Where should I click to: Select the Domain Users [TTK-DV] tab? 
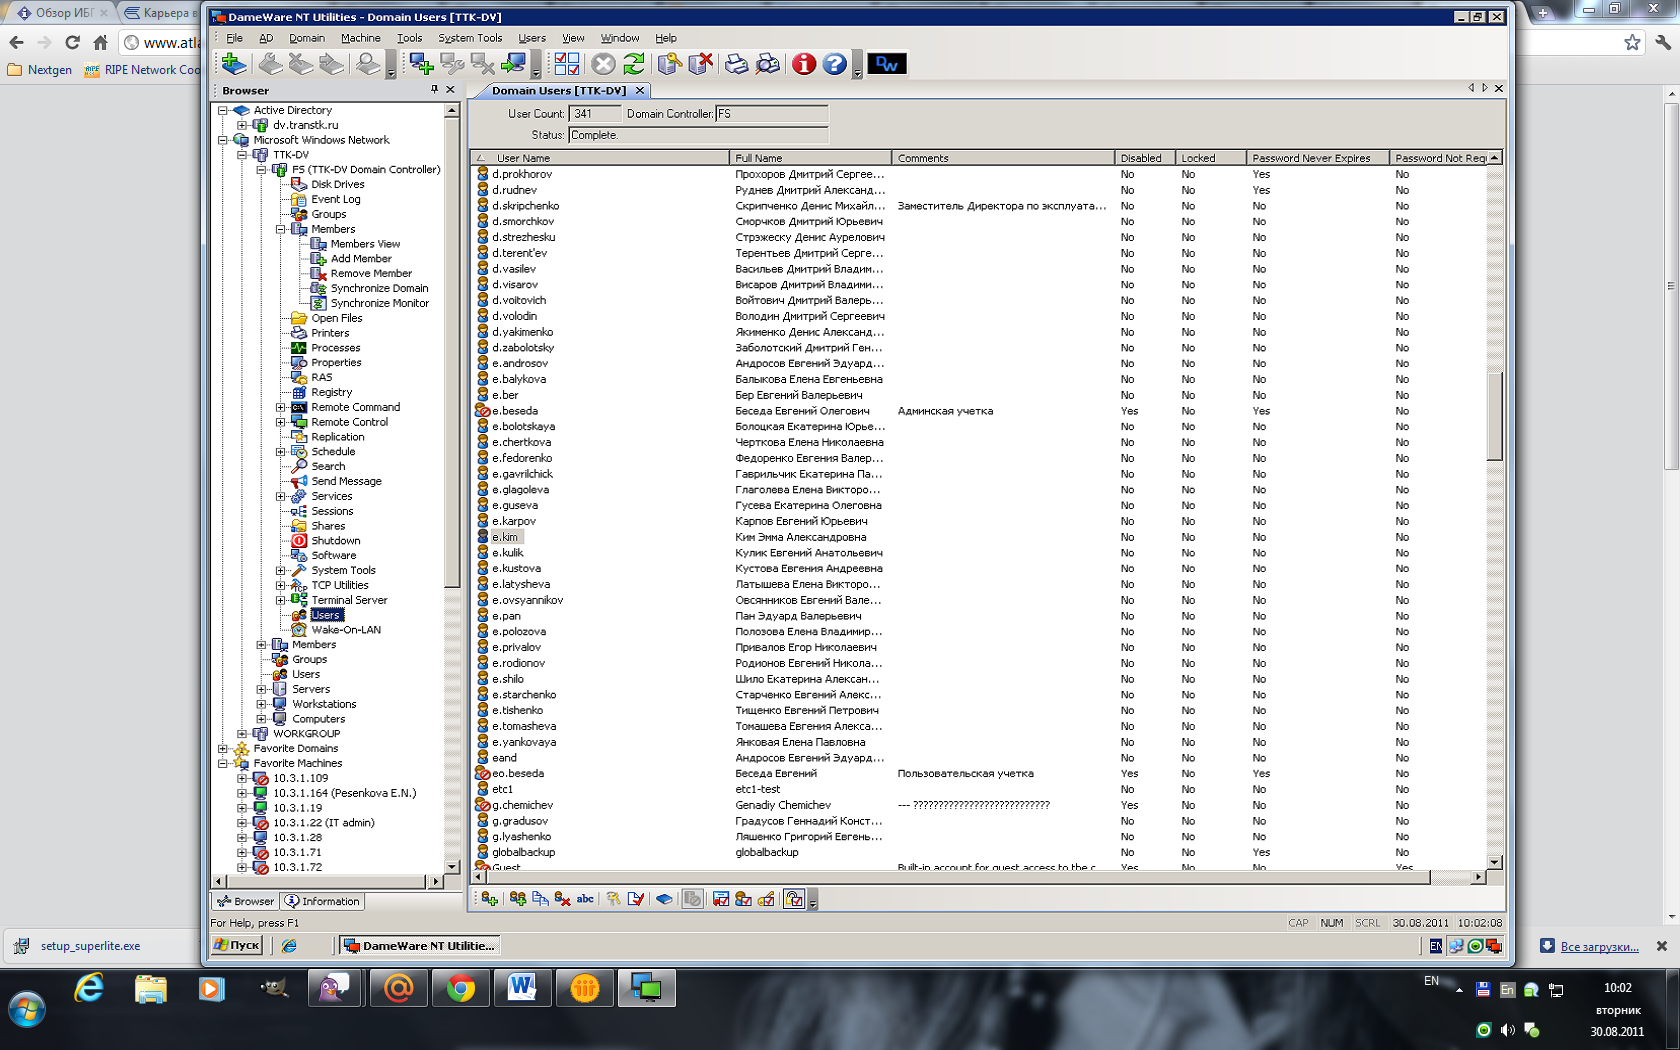tap(560, 90)
